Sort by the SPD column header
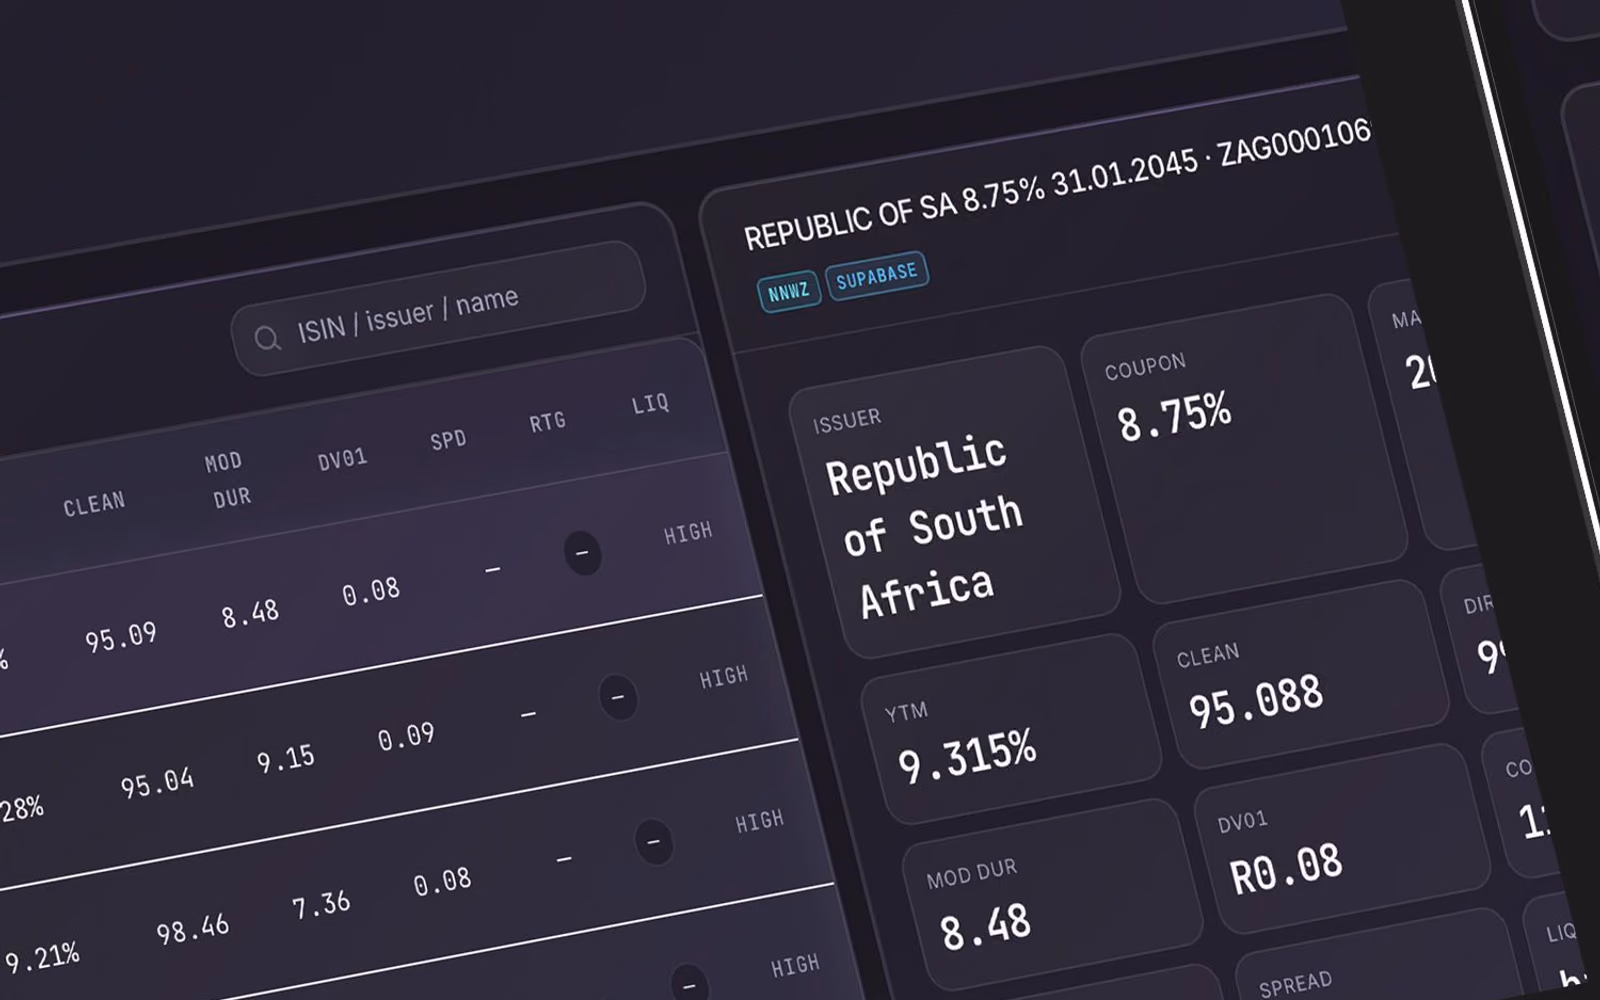 (x=448, y=440)
